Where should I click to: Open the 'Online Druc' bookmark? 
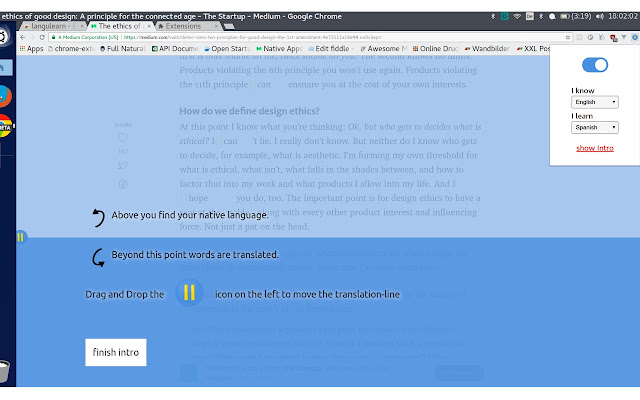pos(436,49)
